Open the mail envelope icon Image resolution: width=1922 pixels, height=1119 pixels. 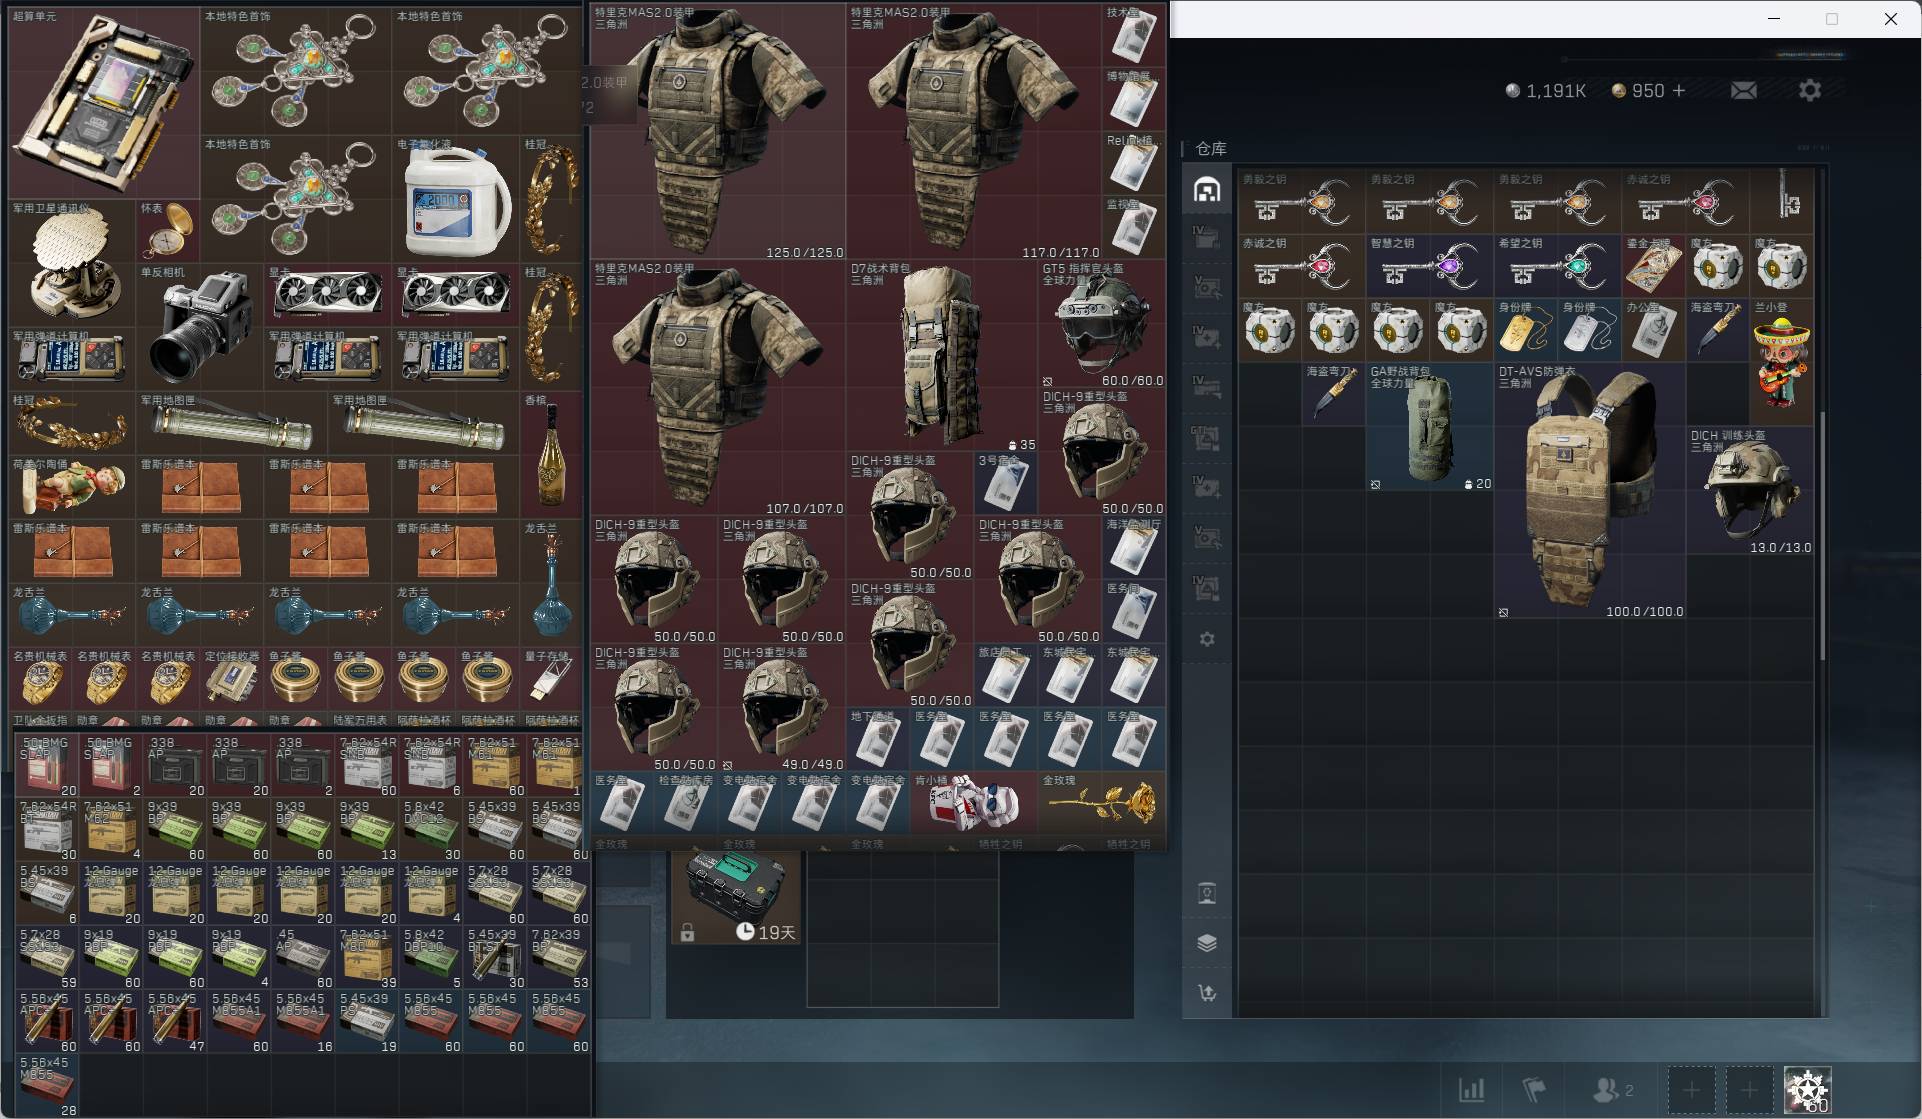[x=1743, y=90]
